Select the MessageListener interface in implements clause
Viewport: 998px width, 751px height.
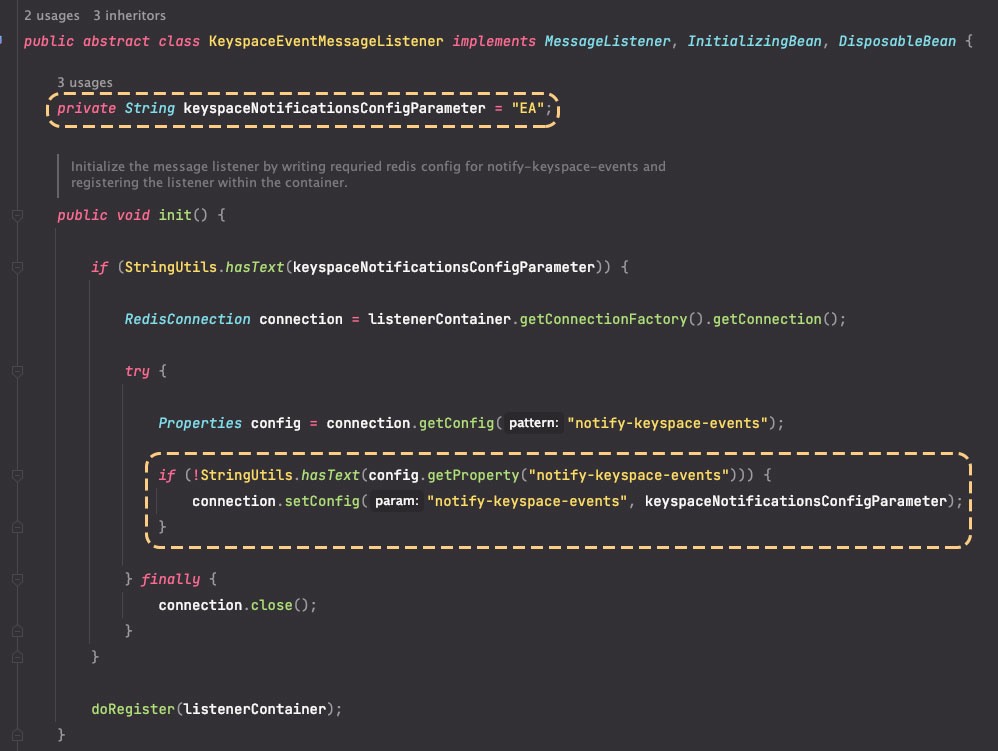607,41
